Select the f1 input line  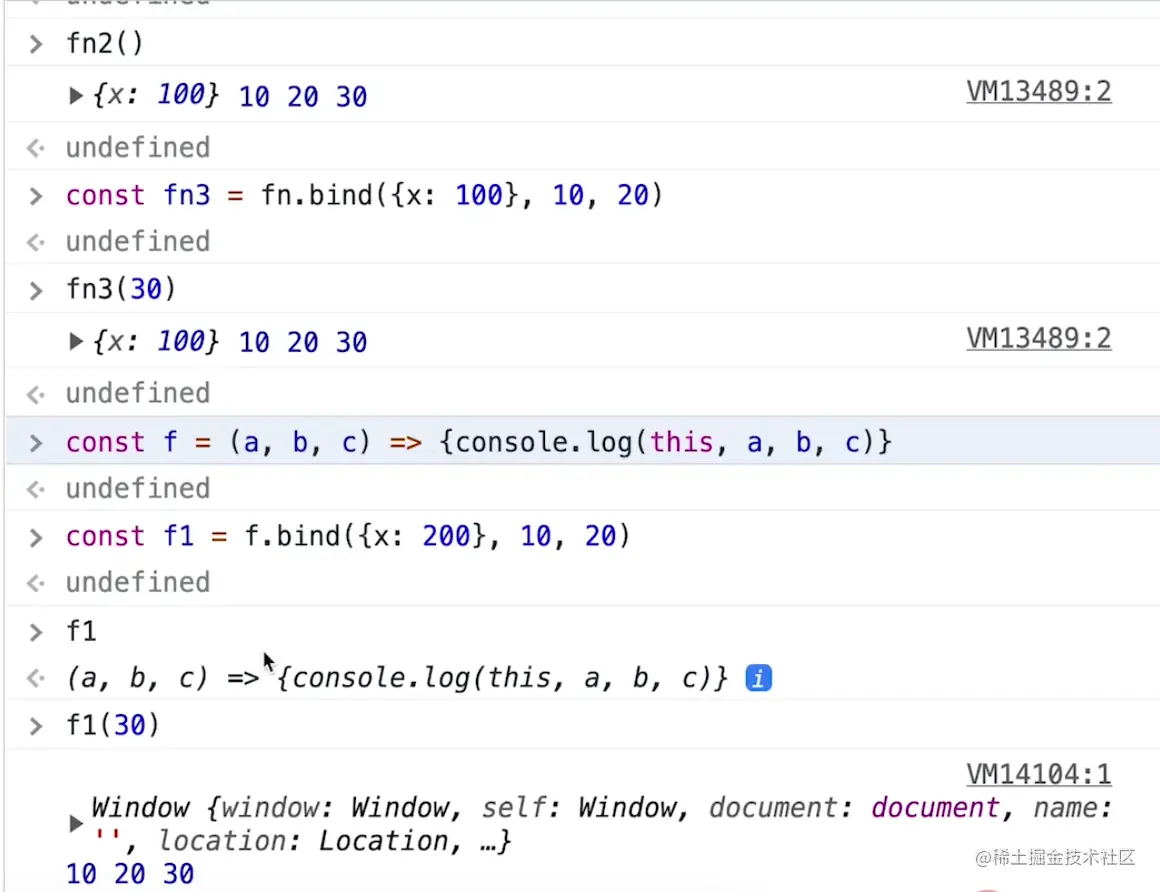tap(81, 631)
